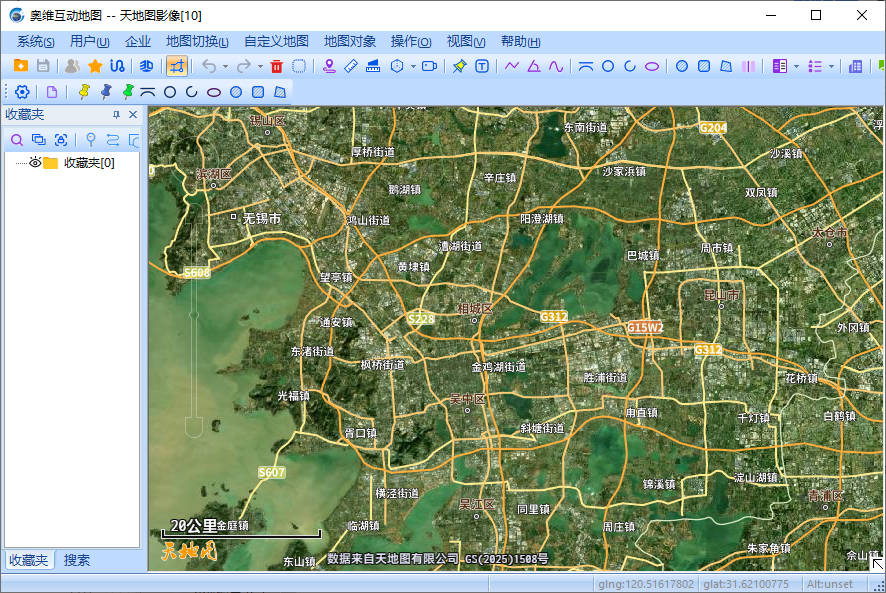Click the red delete trash icon
This screenshot has height=593, width=886.
tap(277, 66)
